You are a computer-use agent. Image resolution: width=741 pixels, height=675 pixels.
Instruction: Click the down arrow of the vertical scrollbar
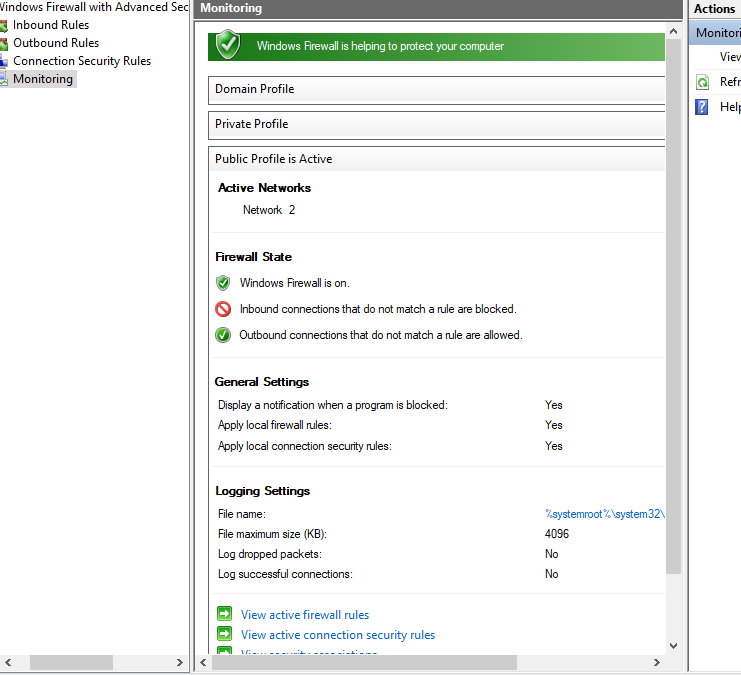pyautogui.click(x=673, y=645)
